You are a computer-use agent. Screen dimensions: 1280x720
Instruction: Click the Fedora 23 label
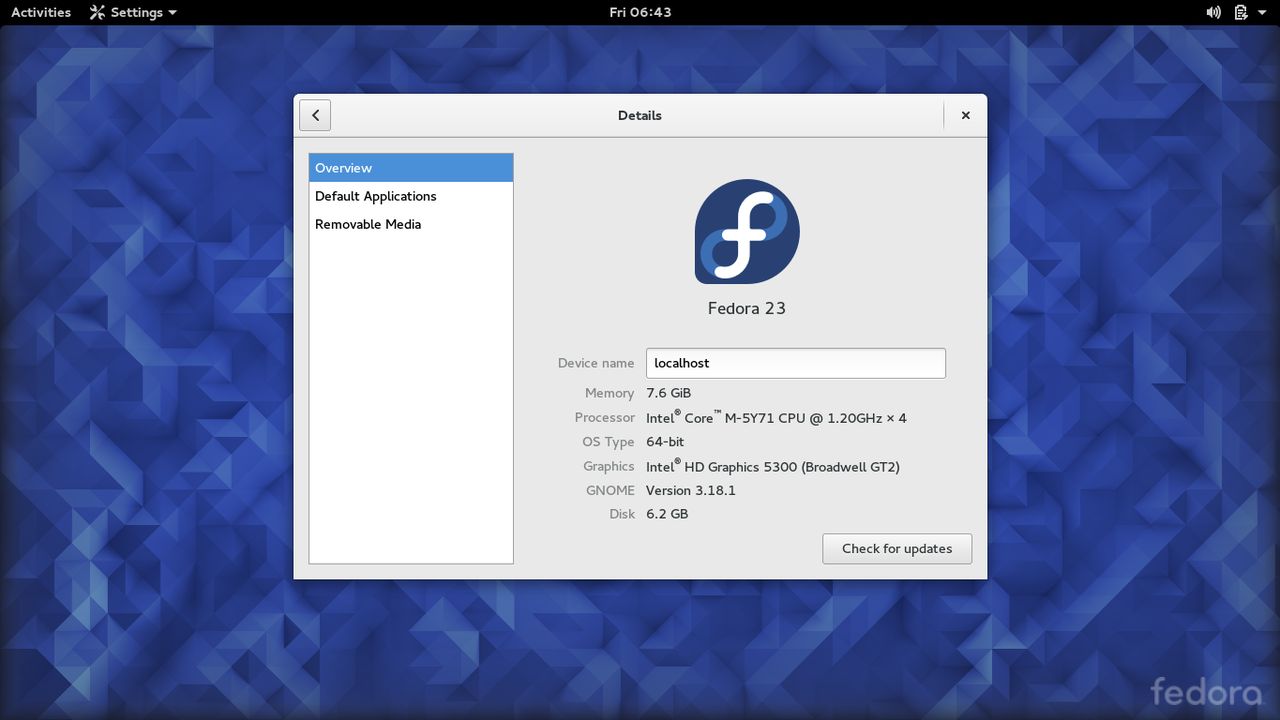coord(747,308)
